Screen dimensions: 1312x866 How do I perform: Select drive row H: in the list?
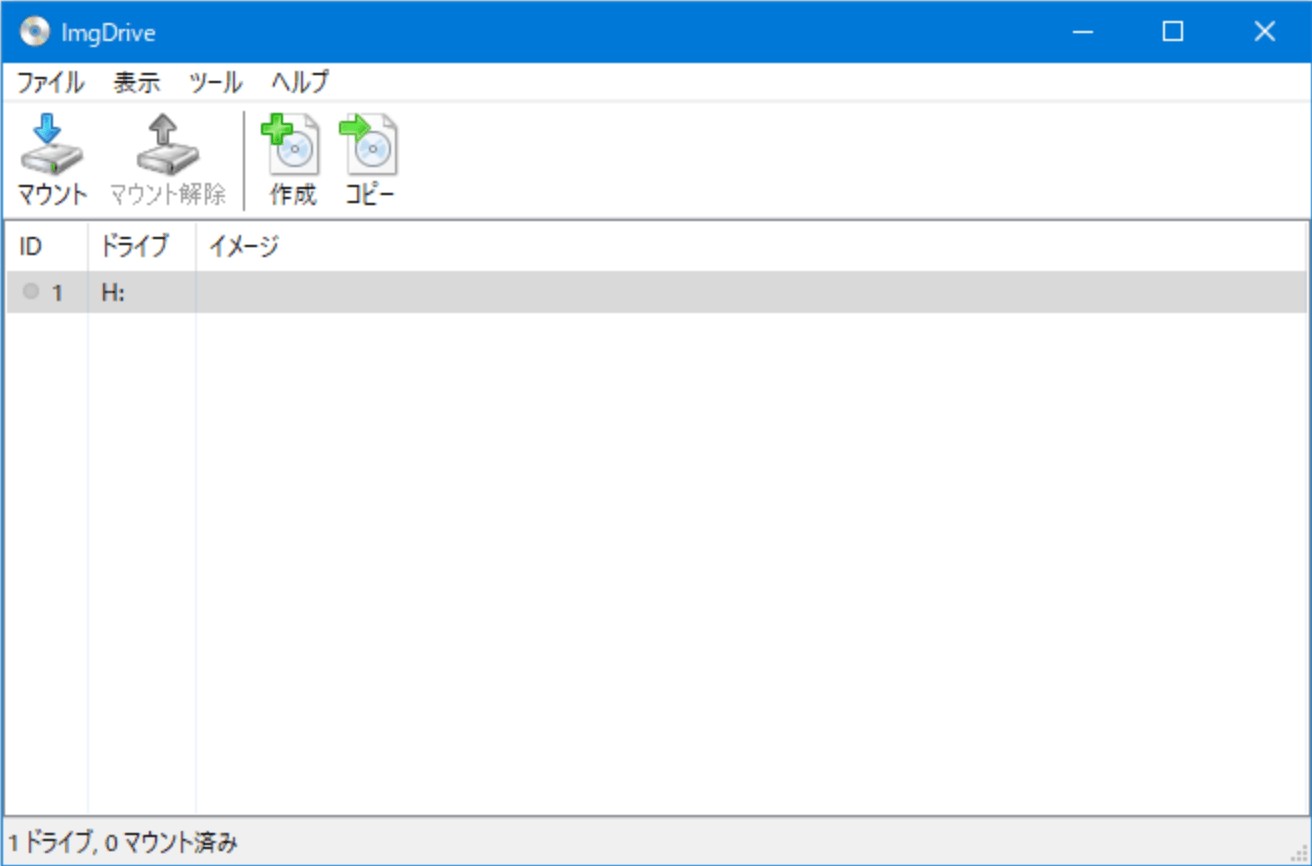coord(656,292)
